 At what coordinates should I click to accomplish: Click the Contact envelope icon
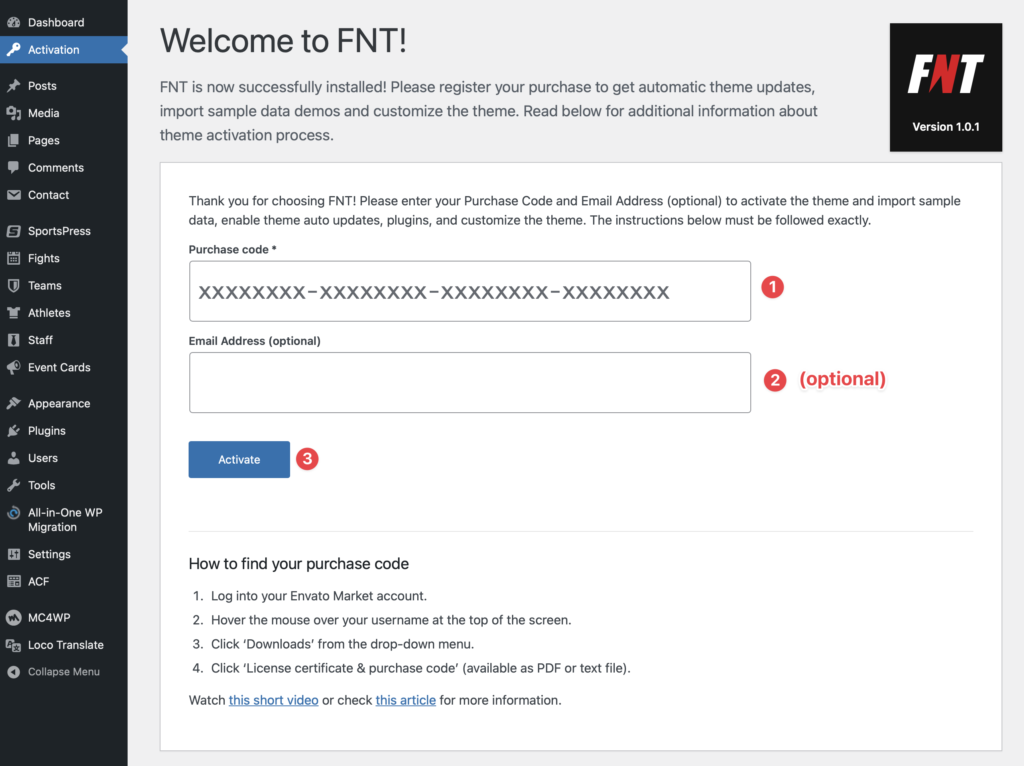14,195
